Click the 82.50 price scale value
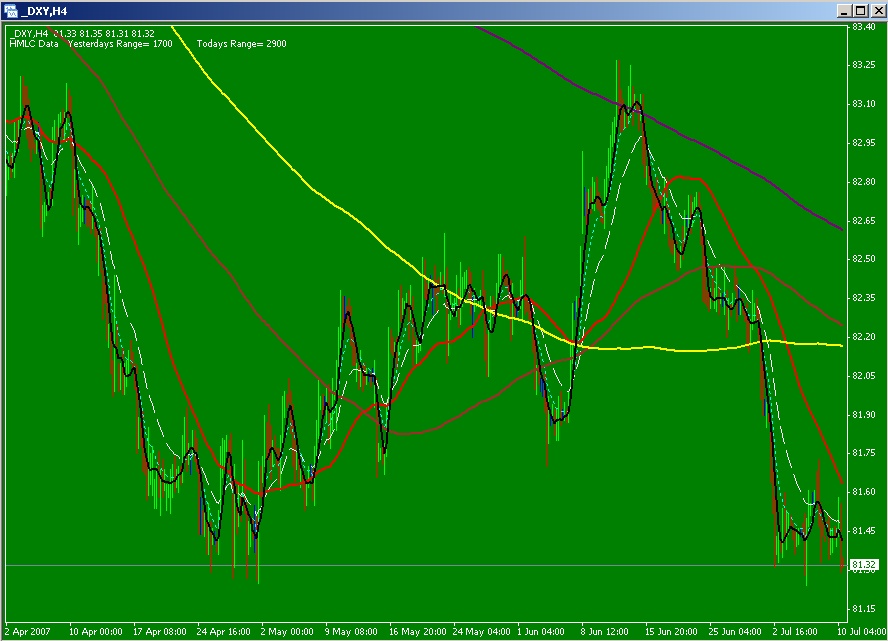 (864, 259)
